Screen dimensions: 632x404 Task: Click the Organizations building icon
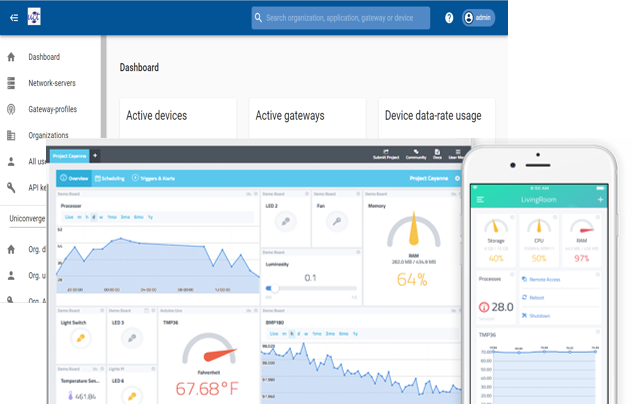point(11,135)
